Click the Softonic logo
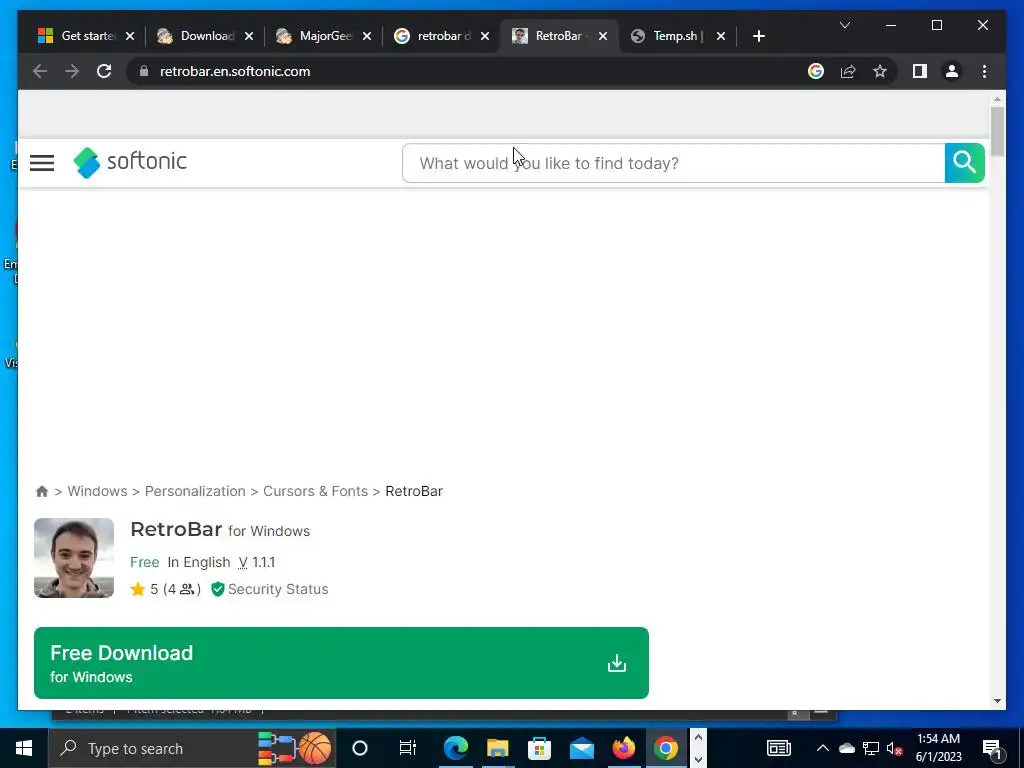Image resolution: width=1024 pixels, height=768 pixels. [x=130, y=162]
